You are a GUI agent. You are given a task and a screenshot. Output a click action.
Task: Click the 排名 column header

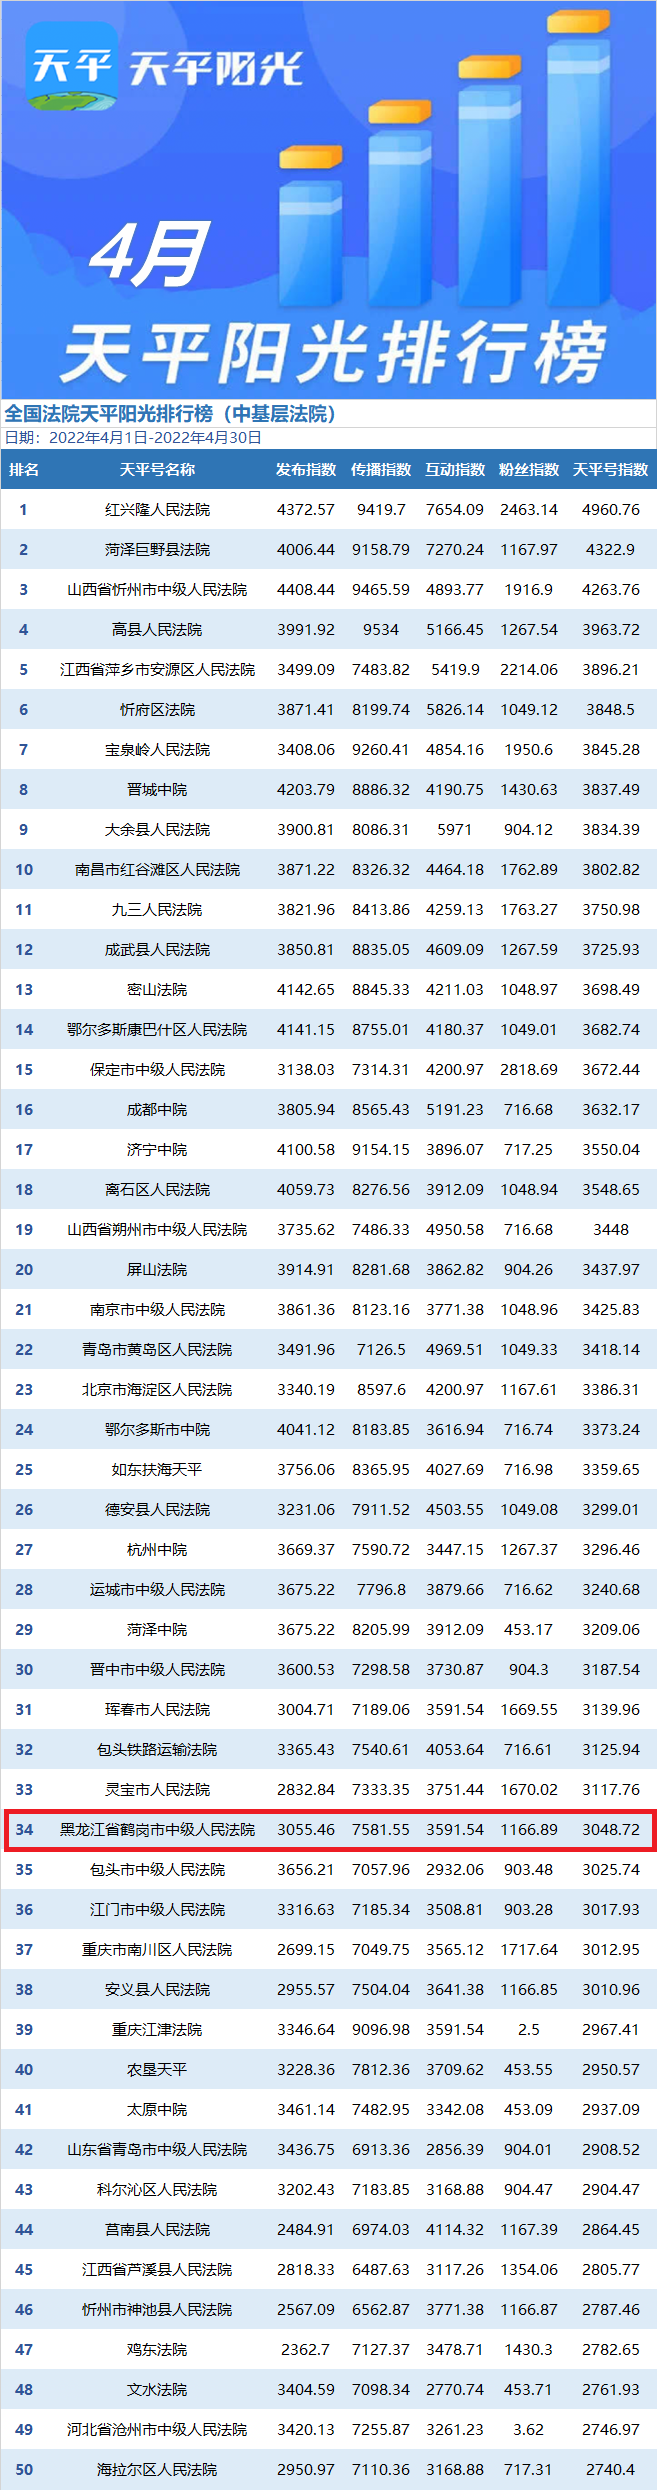point(24,469)
